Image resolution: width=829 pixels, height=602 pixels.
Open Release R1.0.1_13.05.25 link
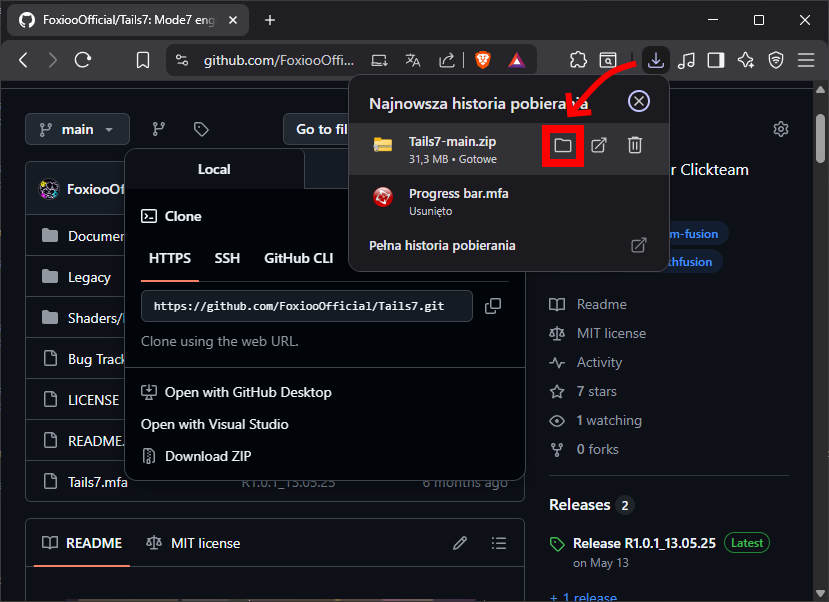[645, 543]
